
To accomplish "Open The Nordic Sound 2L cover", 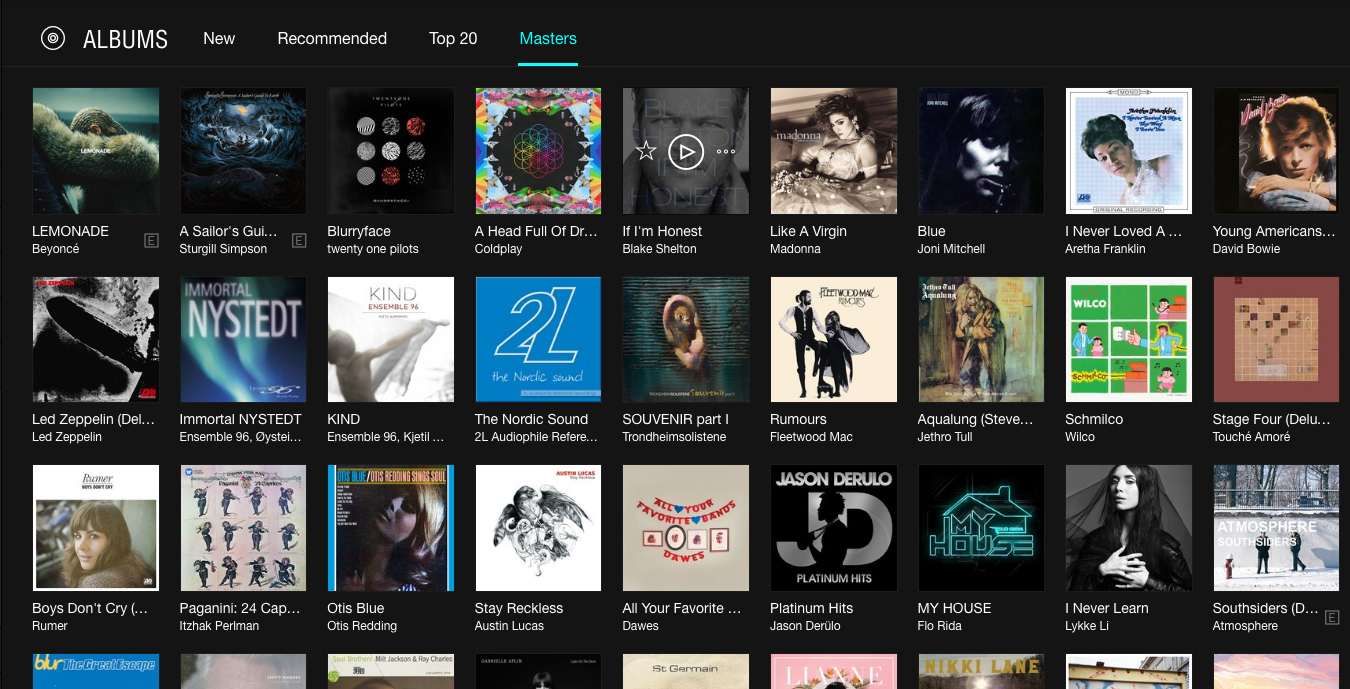I will pyautogui.click(x=538, y=340).
